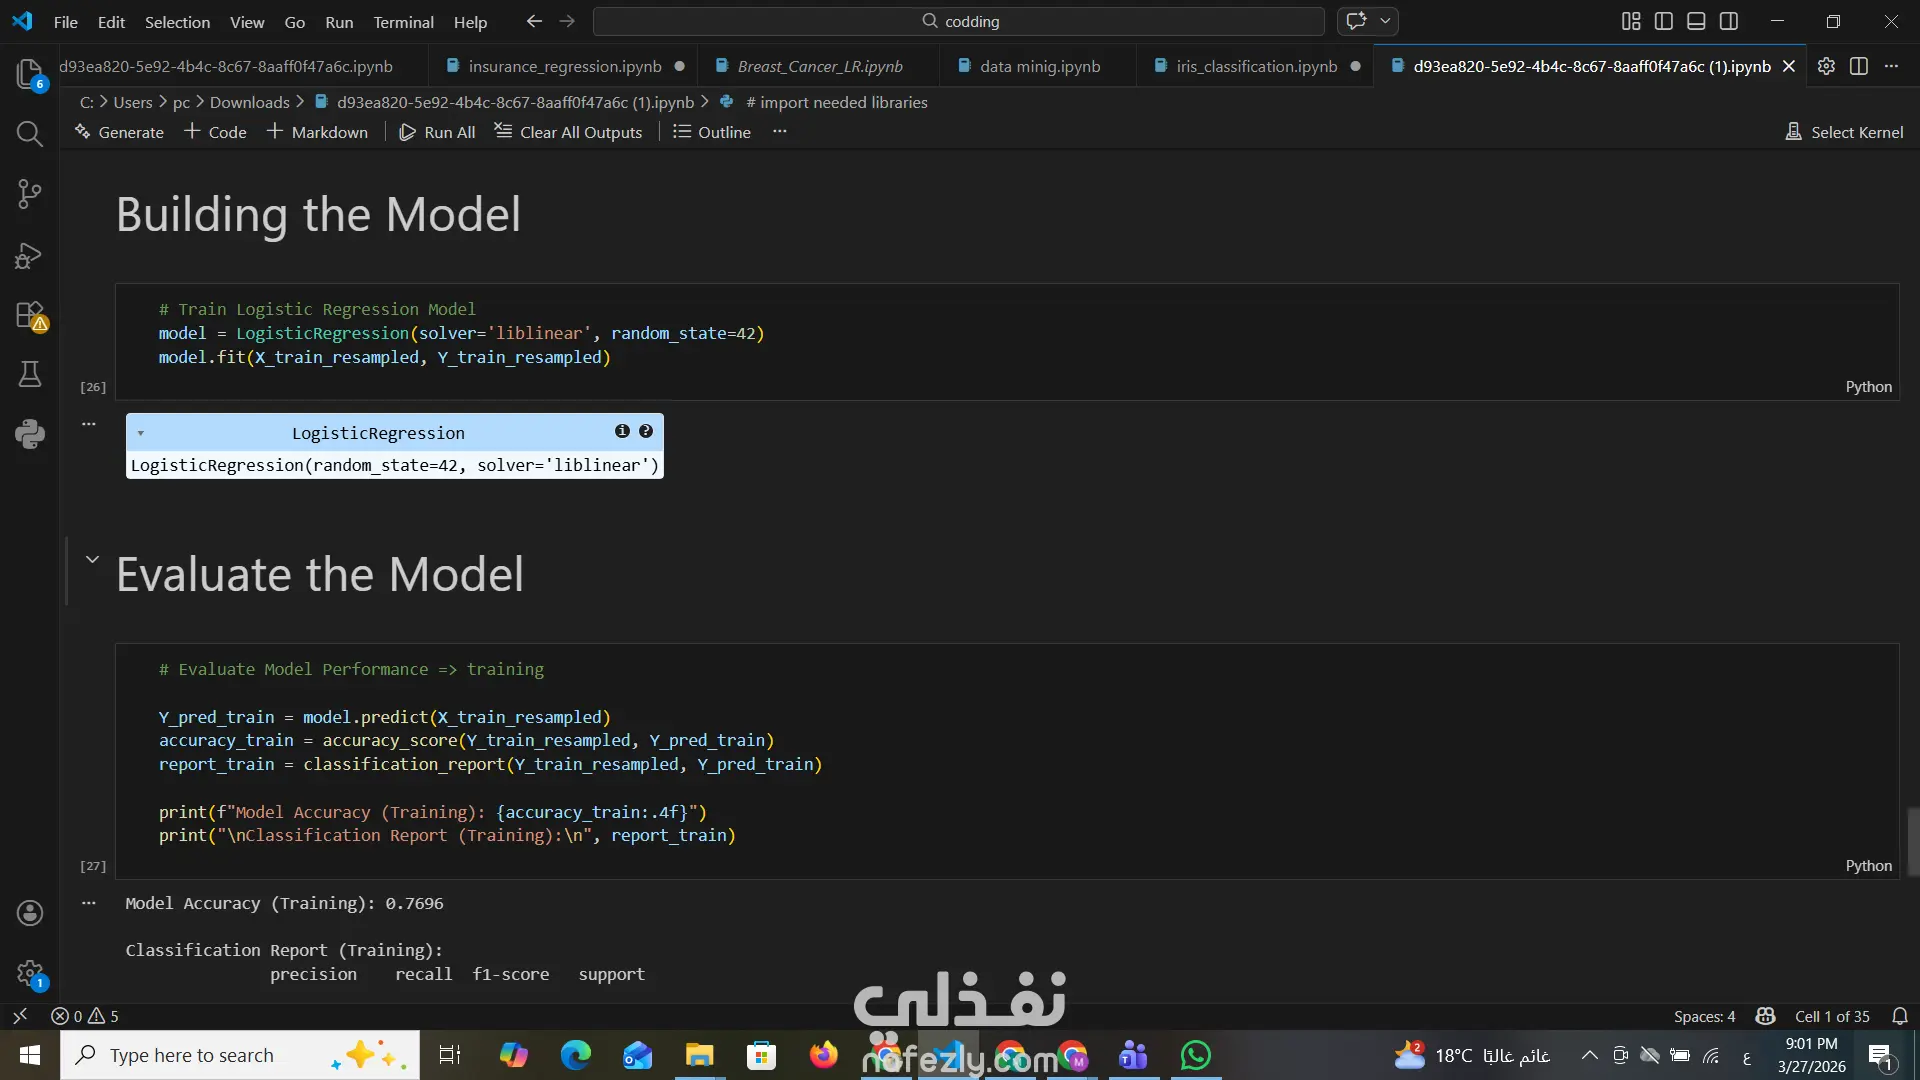Viewport: 1920px width, 1080px height.
Task: Open the Terminal menu
Action: 403,22
